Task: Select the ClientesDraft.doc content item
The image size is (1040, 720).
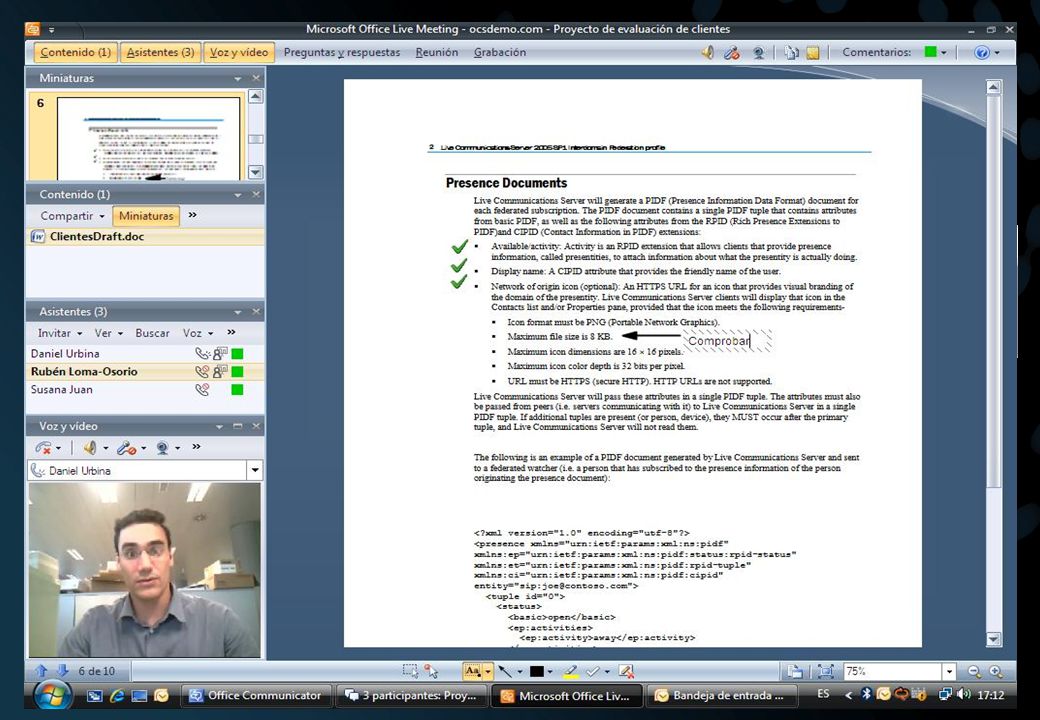Action: coord(145,237)
